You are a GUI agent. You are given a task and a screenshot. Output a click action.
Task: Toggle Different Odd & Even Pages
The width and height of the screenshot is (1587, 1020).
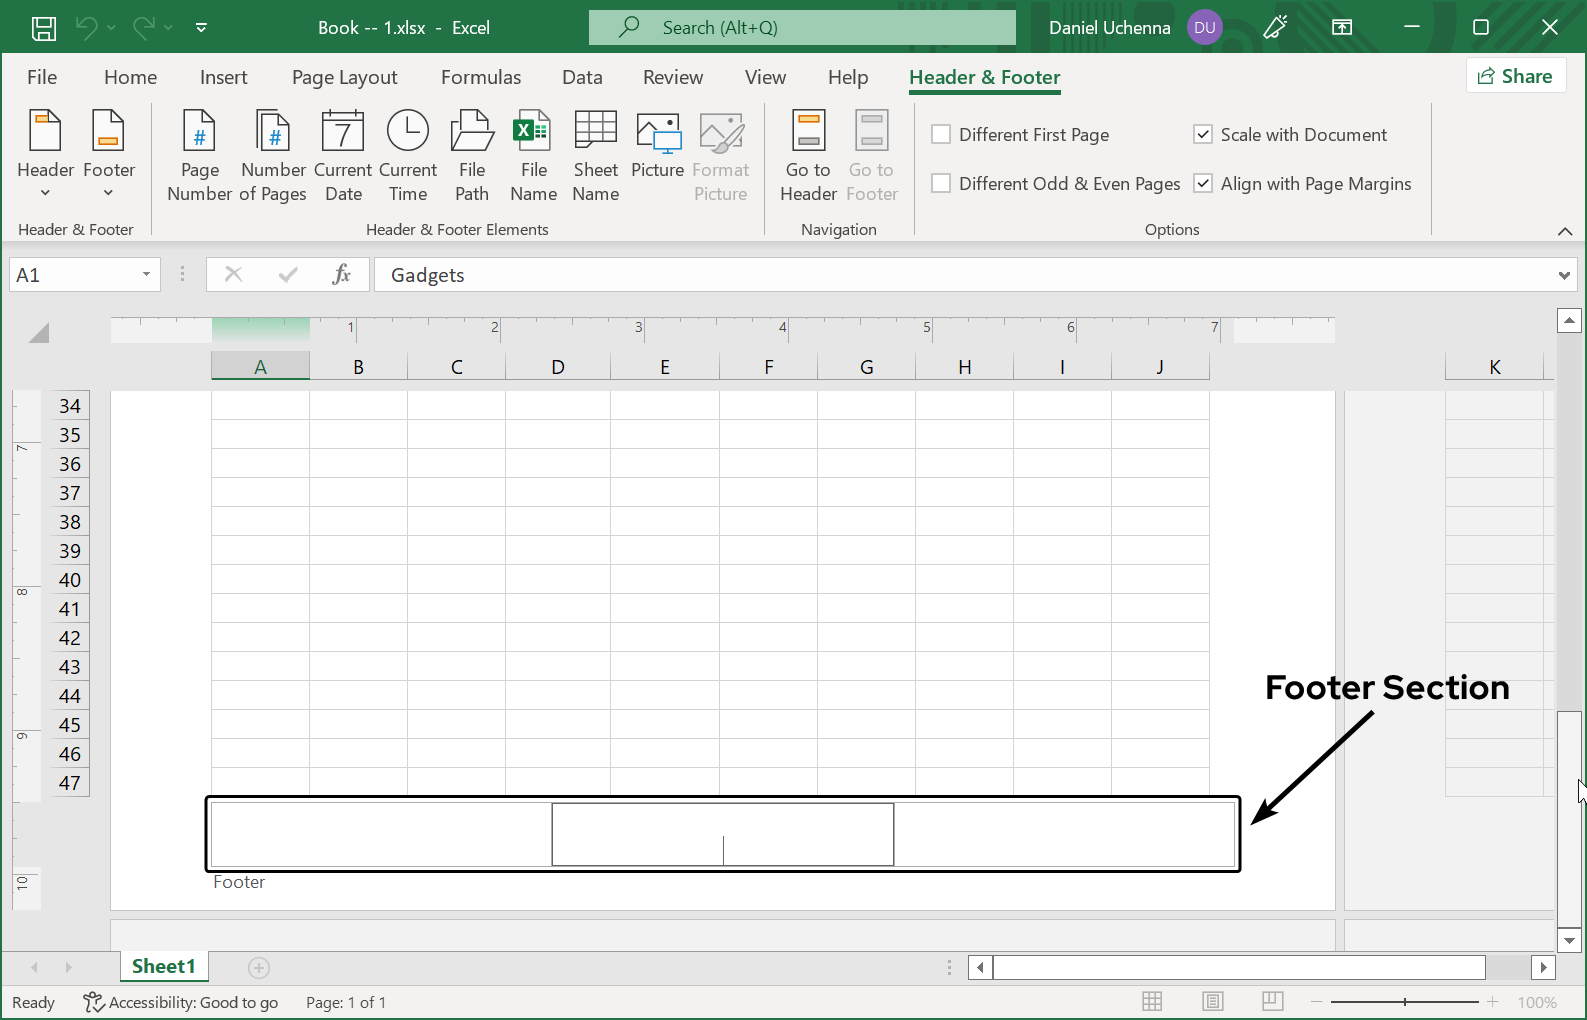tap(941, 184)
